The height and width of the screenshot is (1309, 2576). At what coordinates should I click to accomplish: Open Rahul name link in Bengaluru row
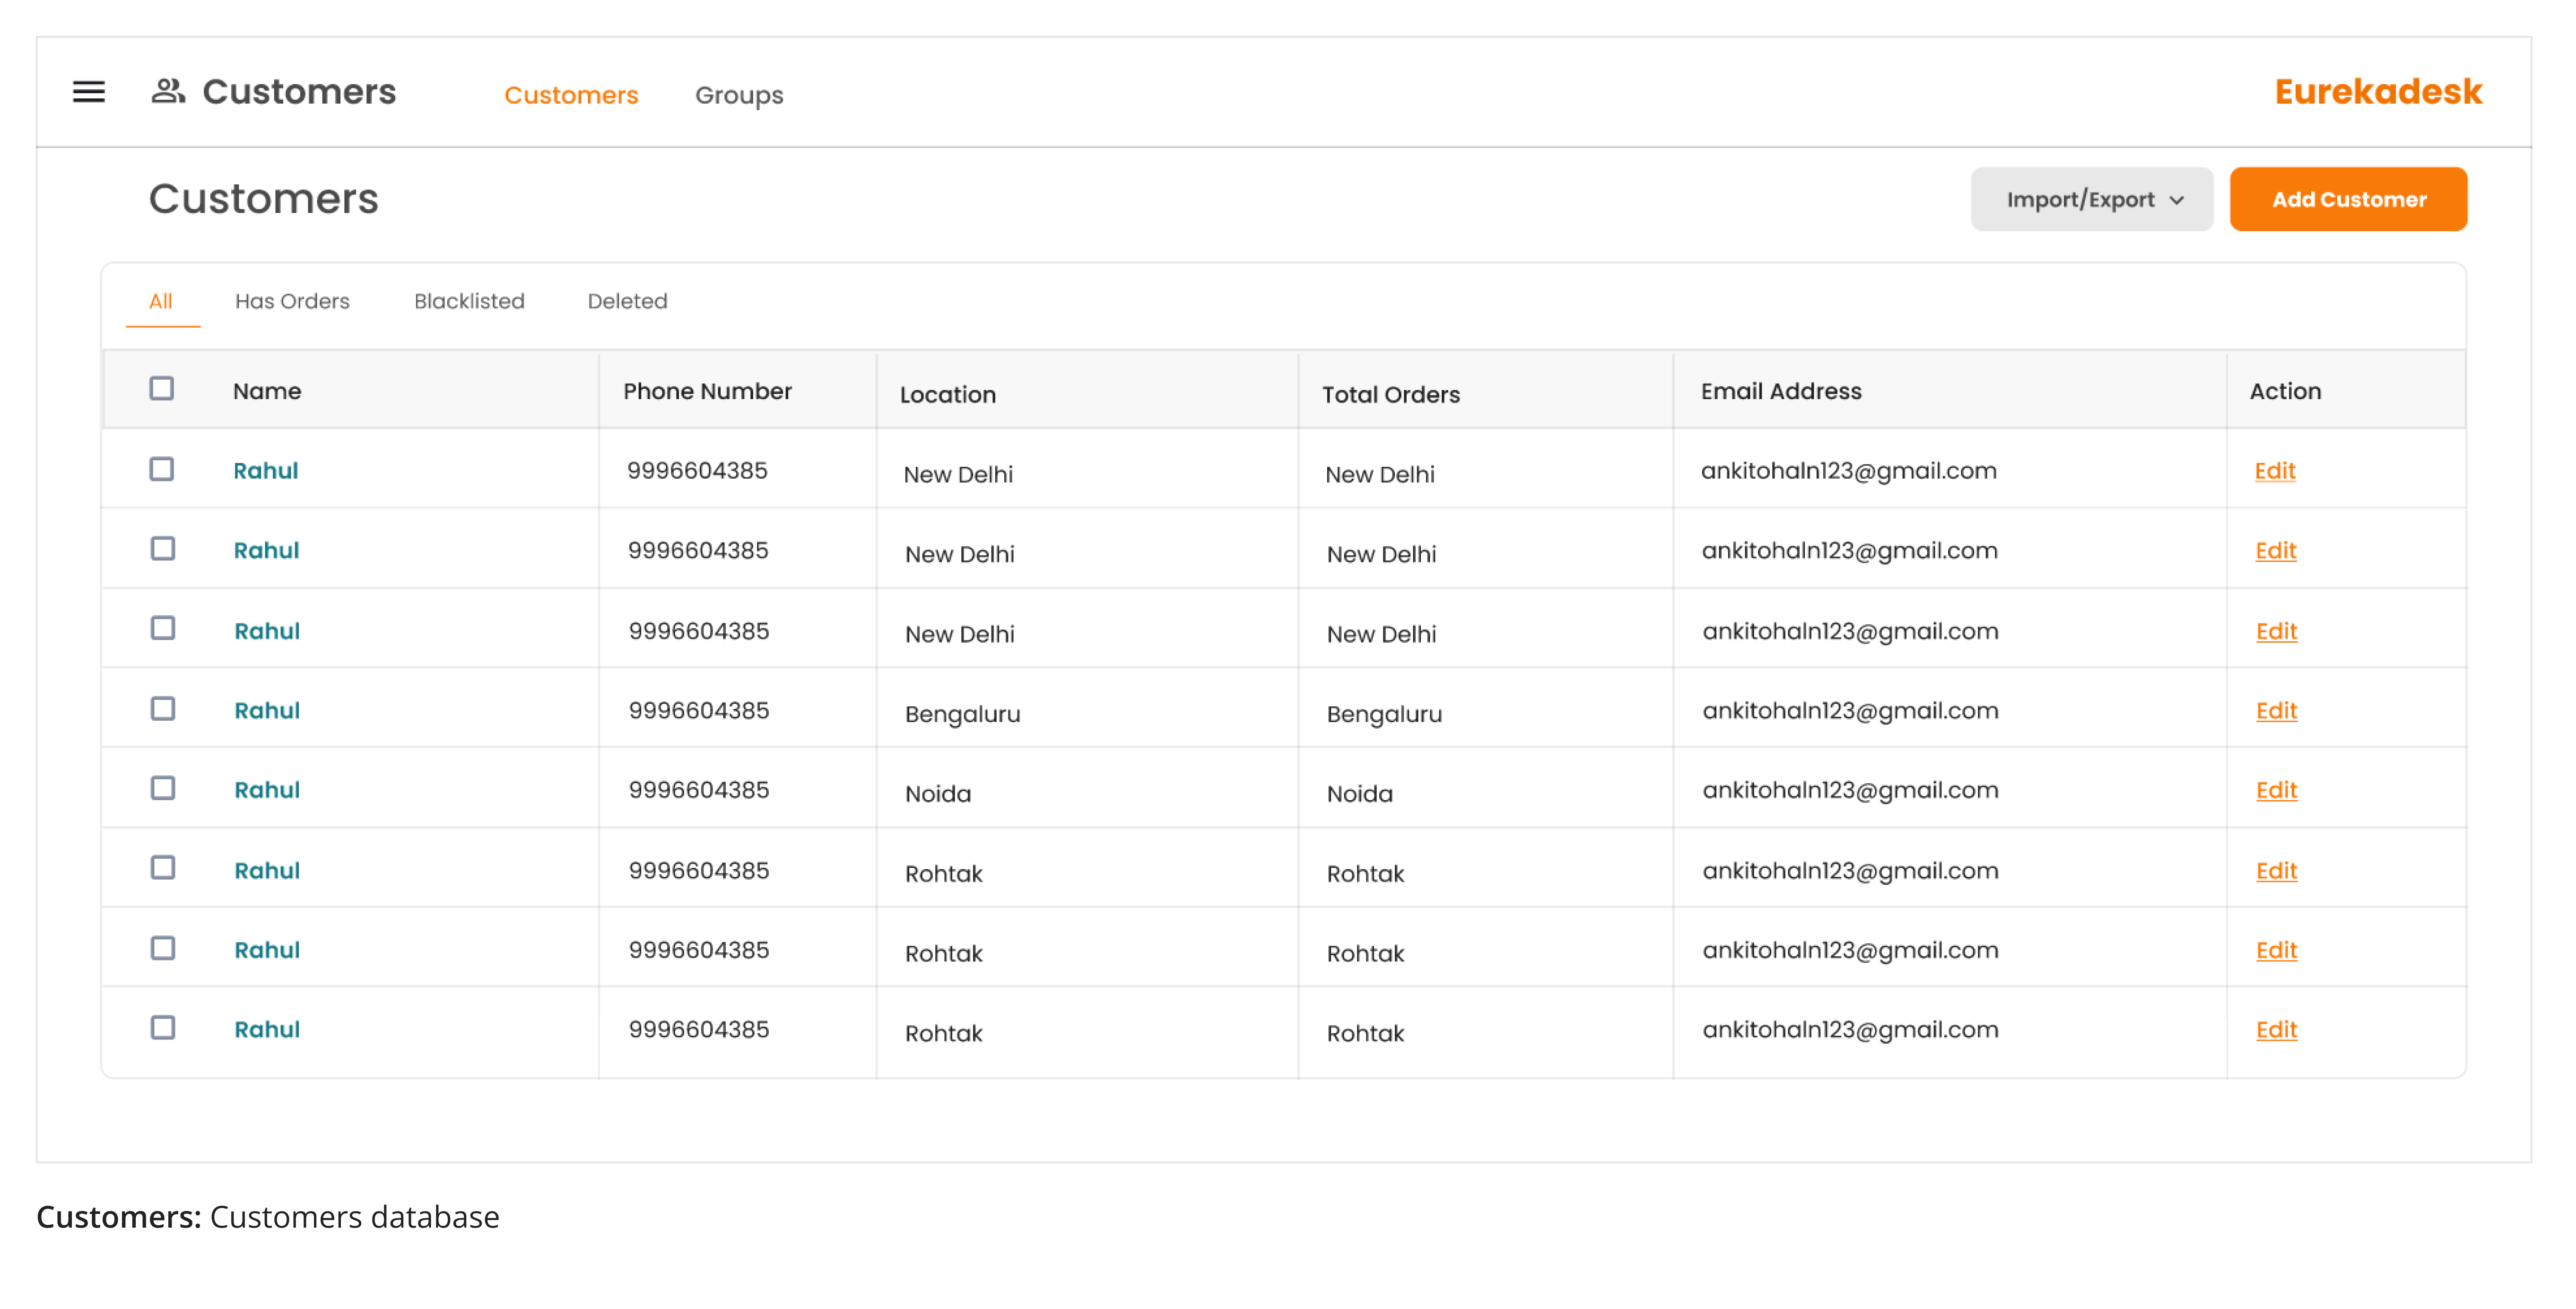(x=267, y=711)
